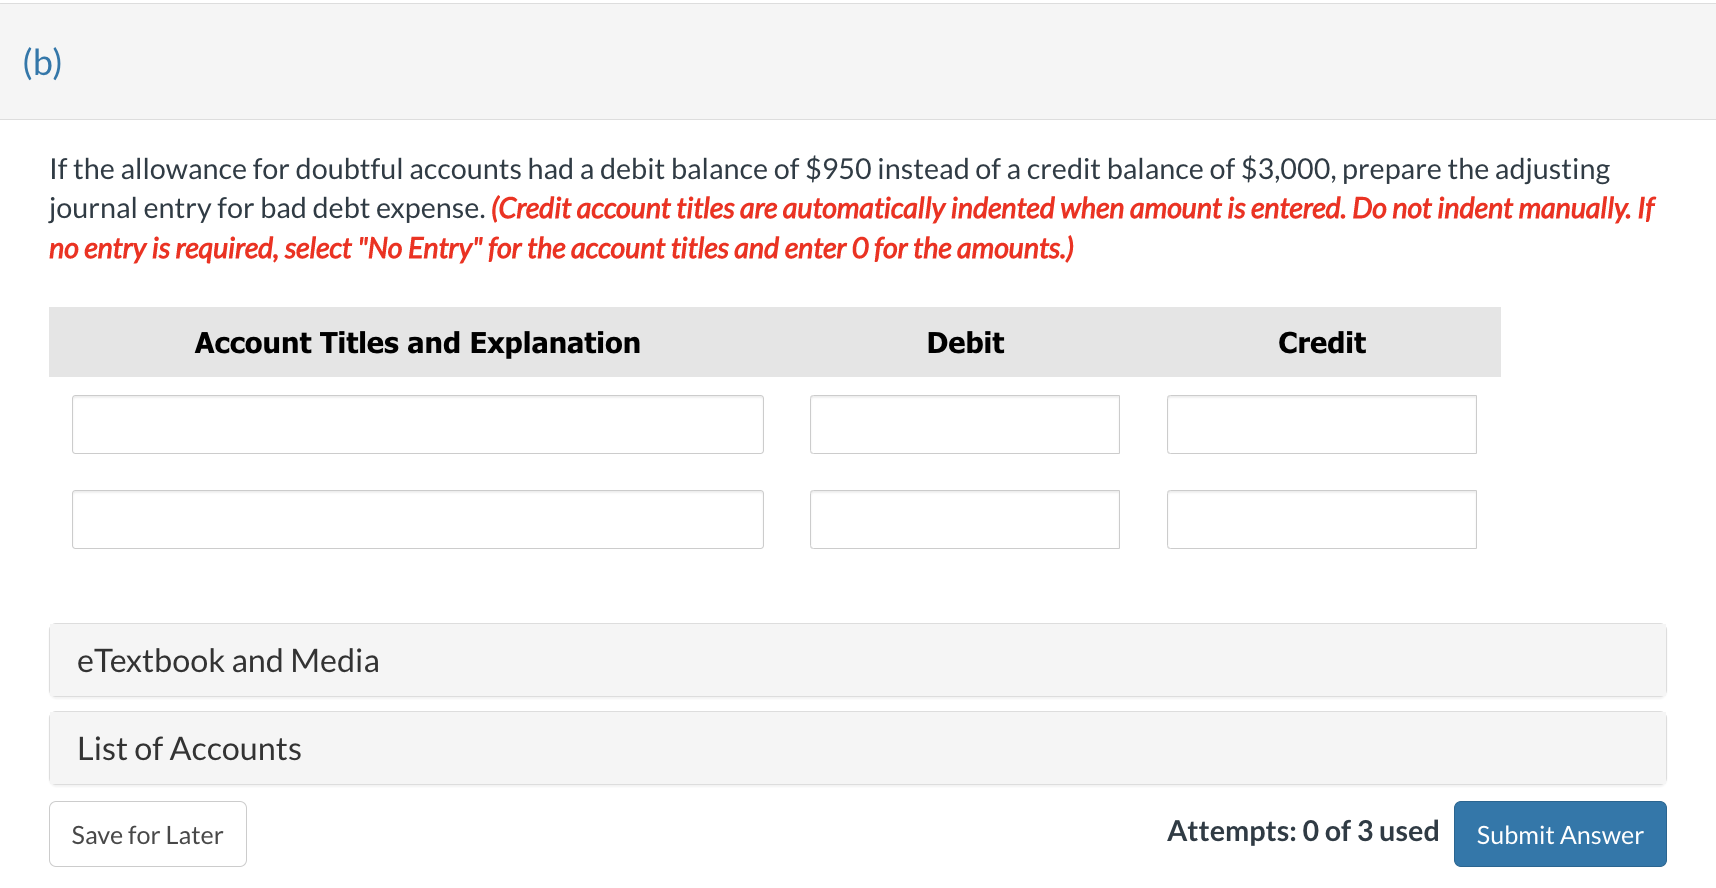Open the second Account Titles dropdown
The width and height of the screenshot is (1716, 888).
pos(417,519)
